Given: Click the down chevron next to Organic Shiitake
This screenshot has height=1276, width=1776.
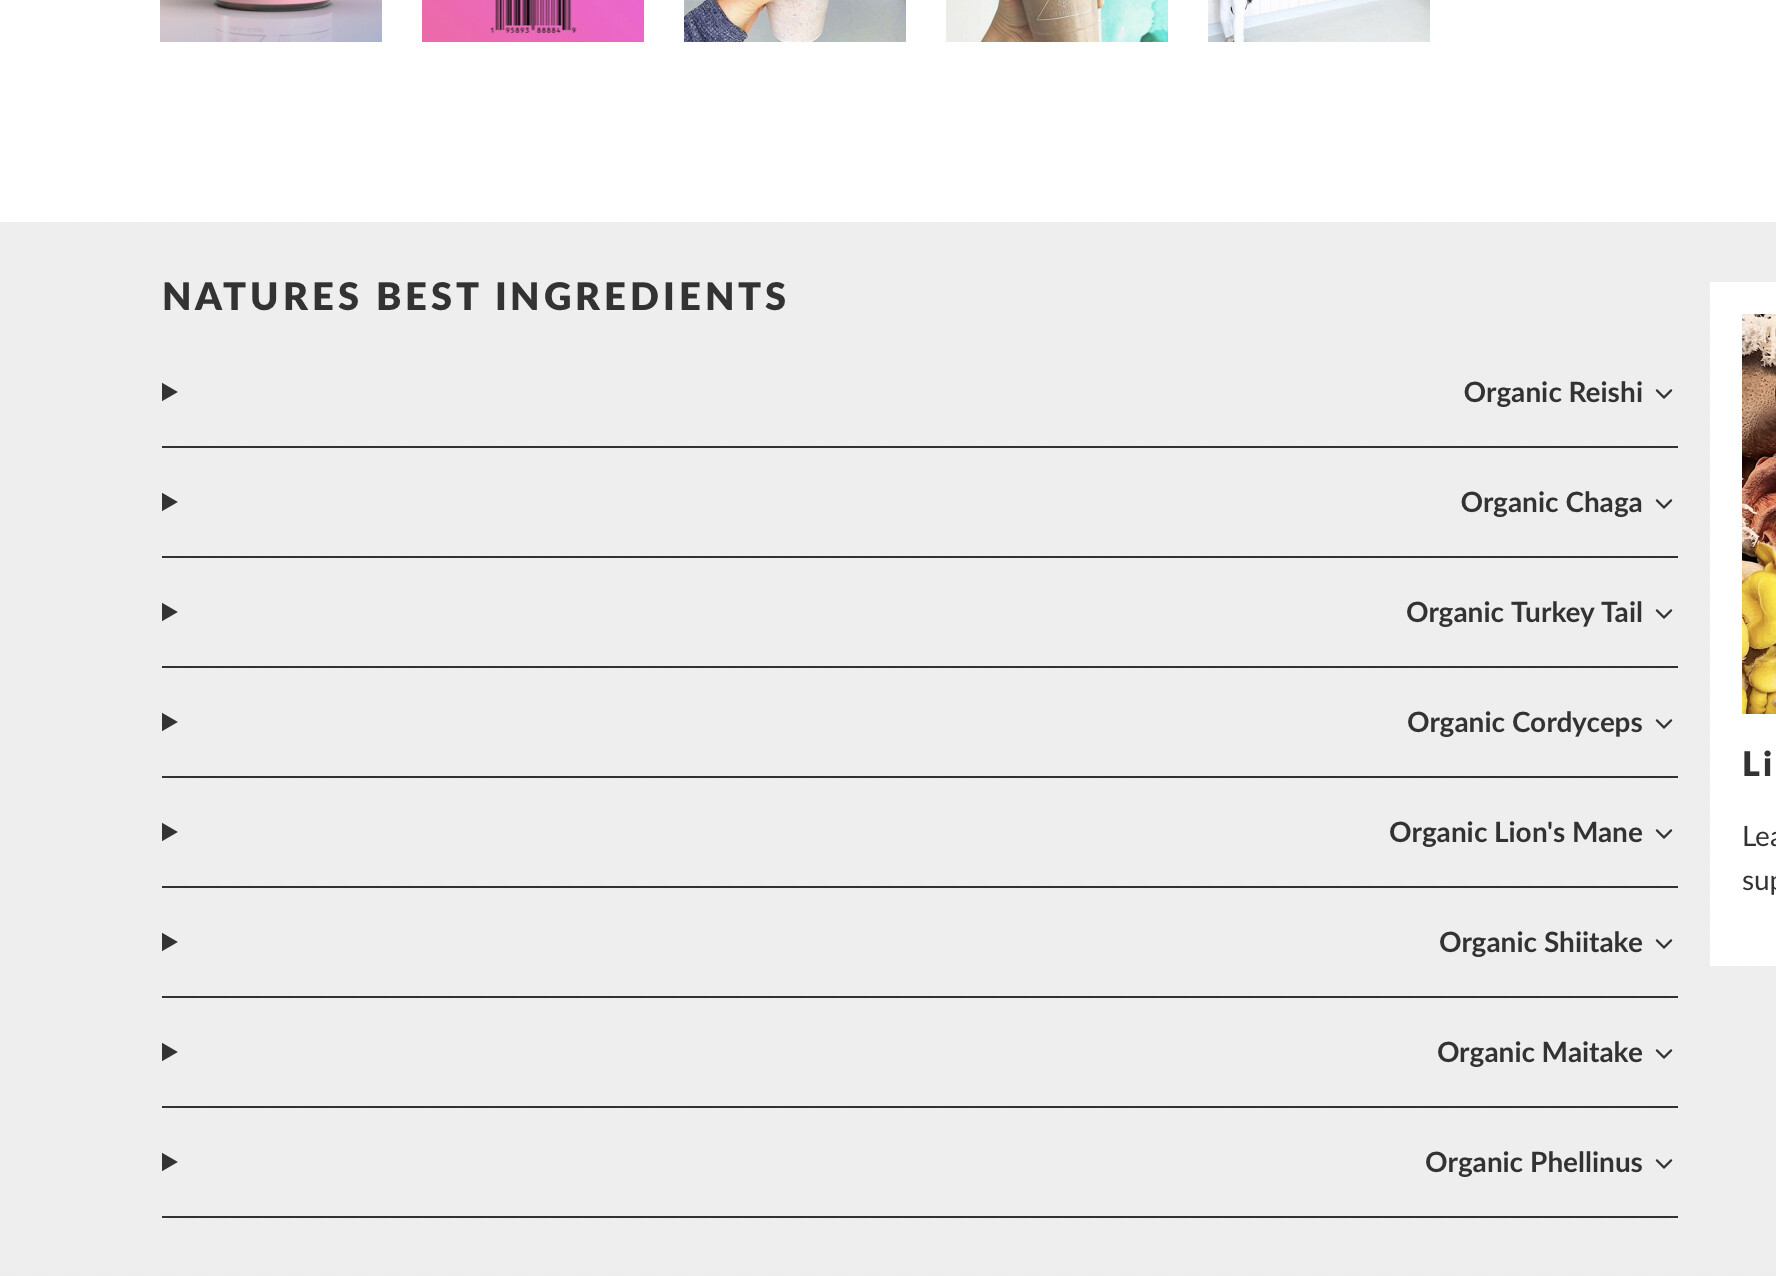Looking at the screenshot, I should (1664, 944).
